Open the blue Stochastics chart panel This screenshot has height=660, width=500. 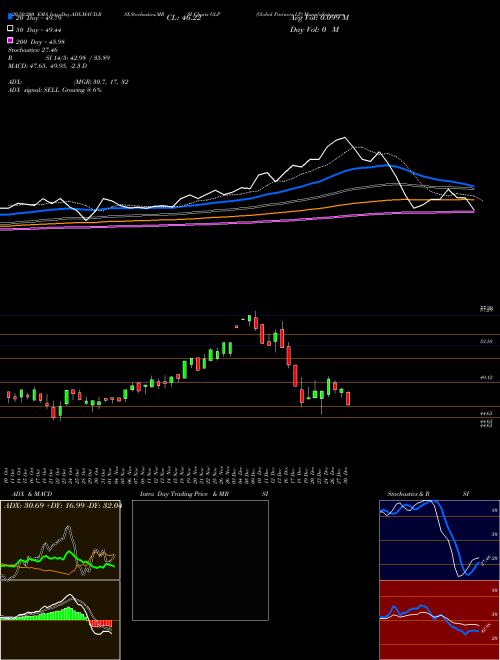coord(439,540)
